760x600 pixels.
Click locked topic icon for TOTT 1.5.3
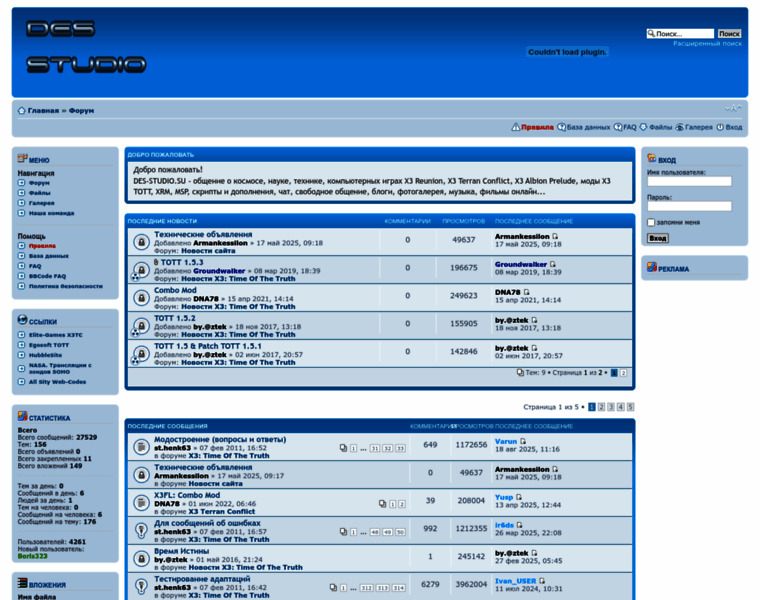pos(141,269)
